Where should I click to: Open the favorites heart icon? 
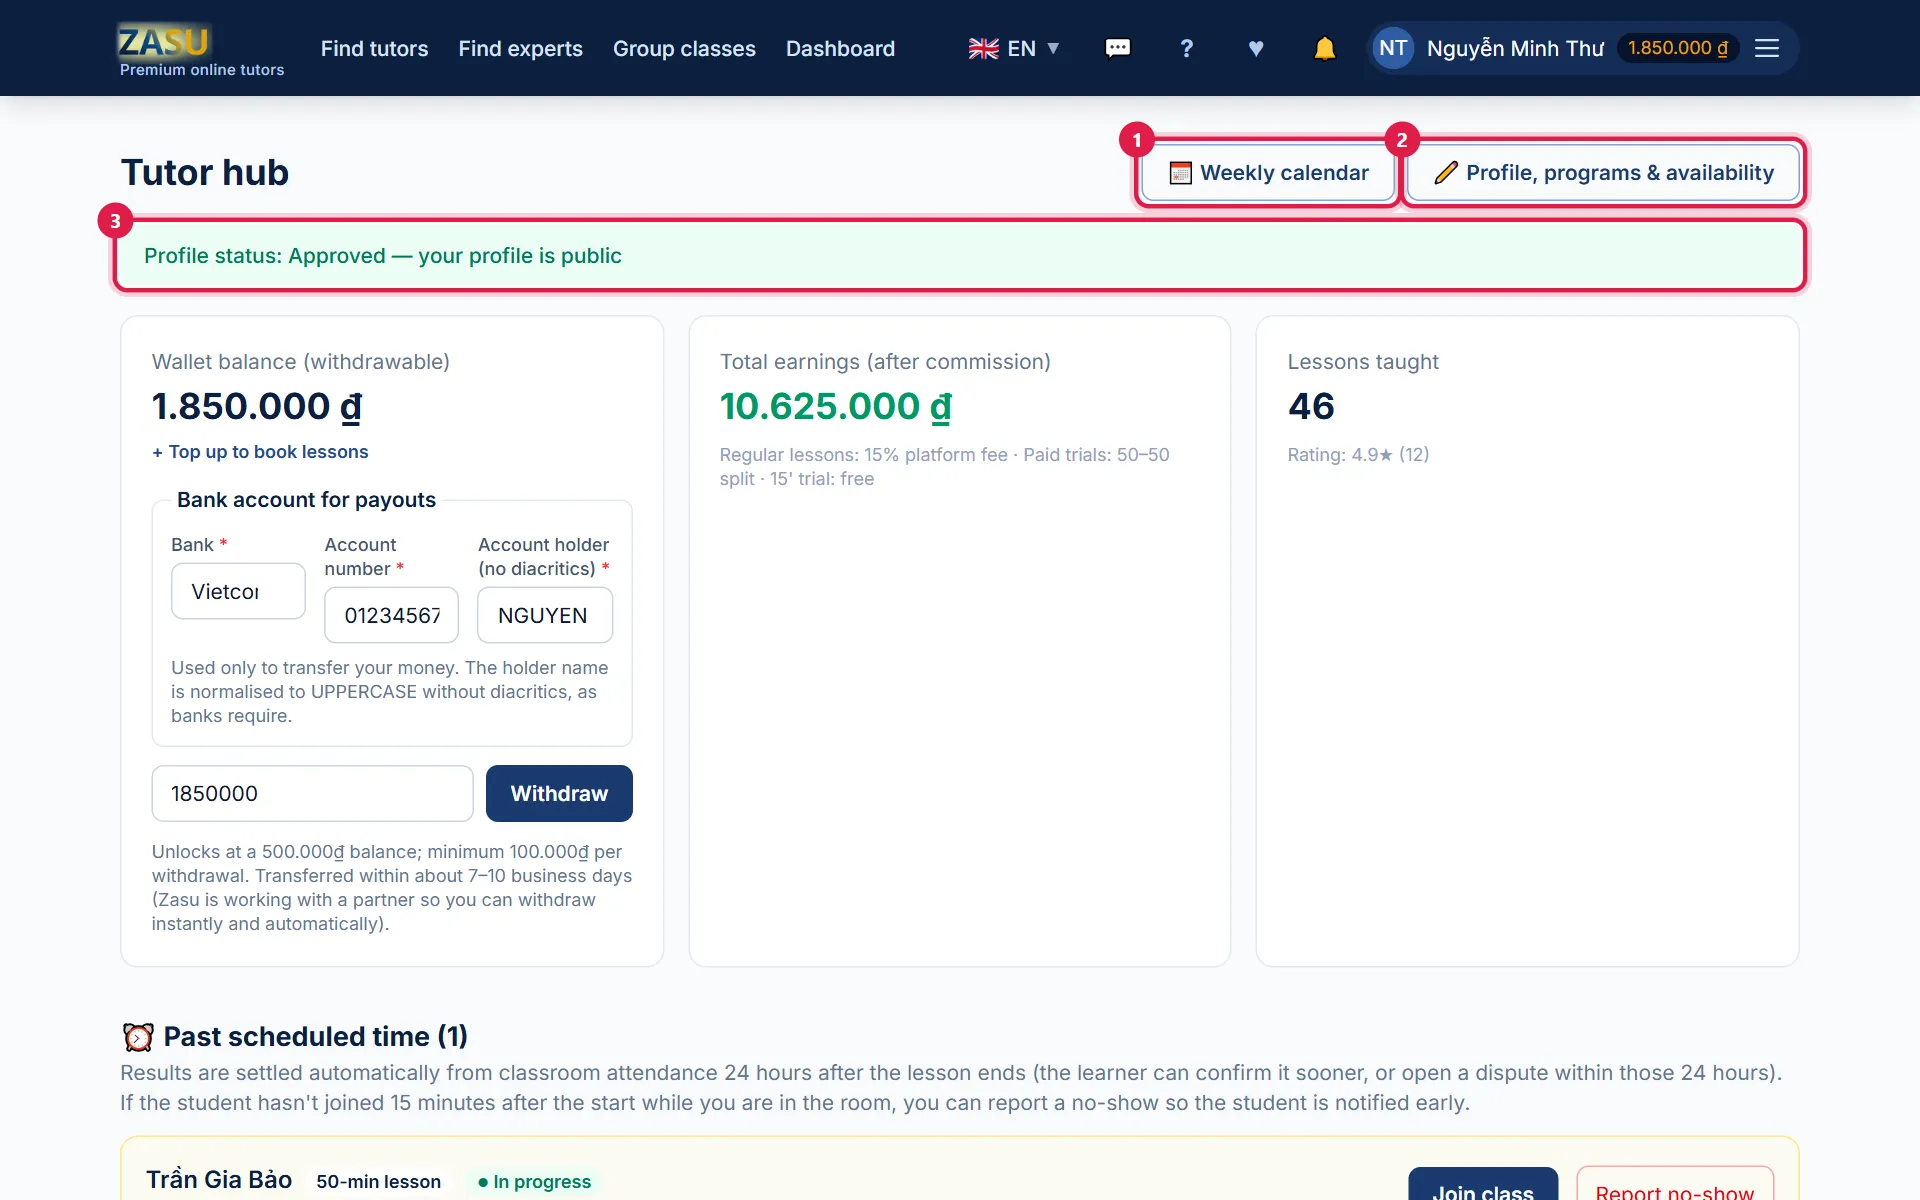tap(1256, 48)
